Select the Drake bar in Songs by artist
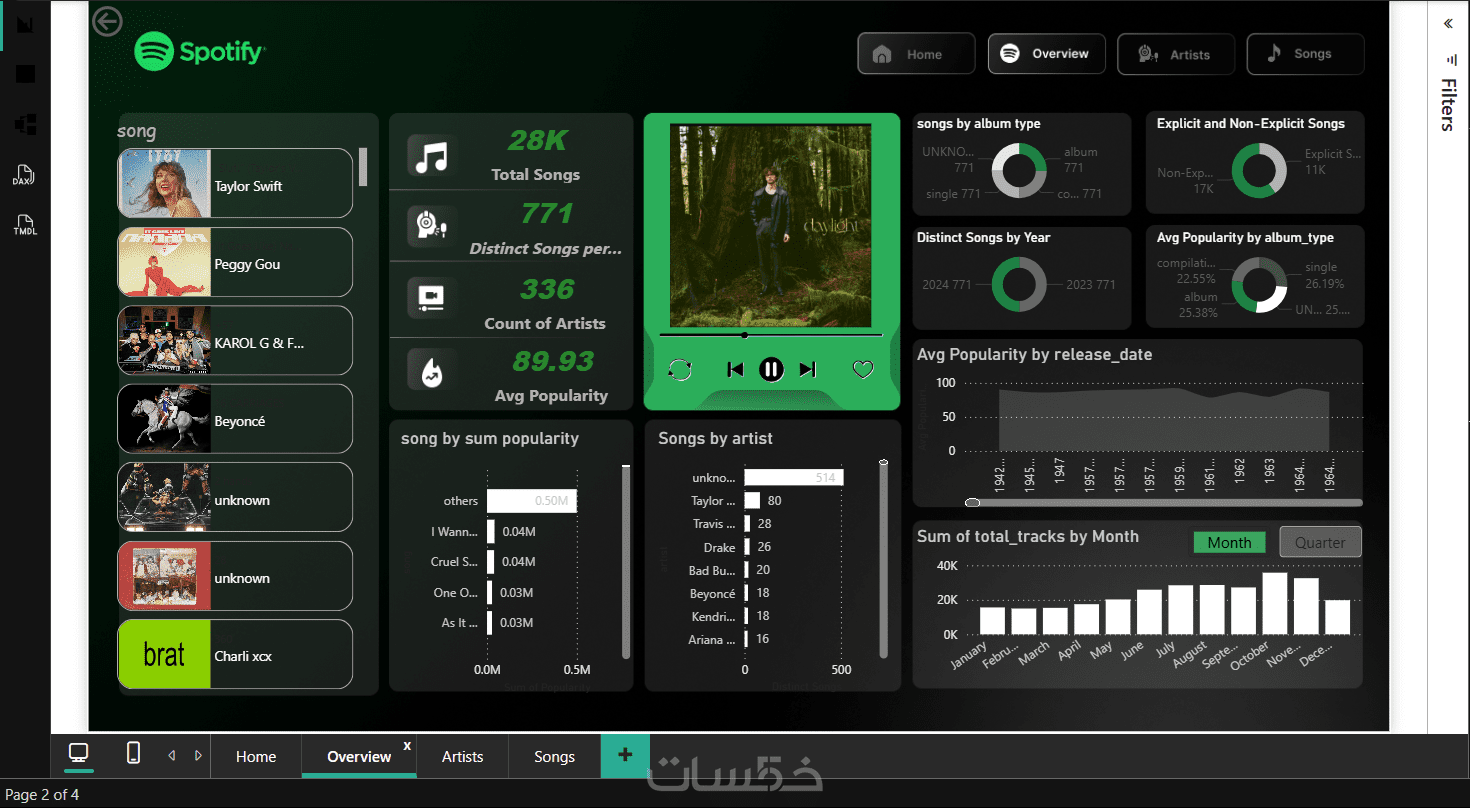This screenshot has width=1470, height=808. (747, 547)
